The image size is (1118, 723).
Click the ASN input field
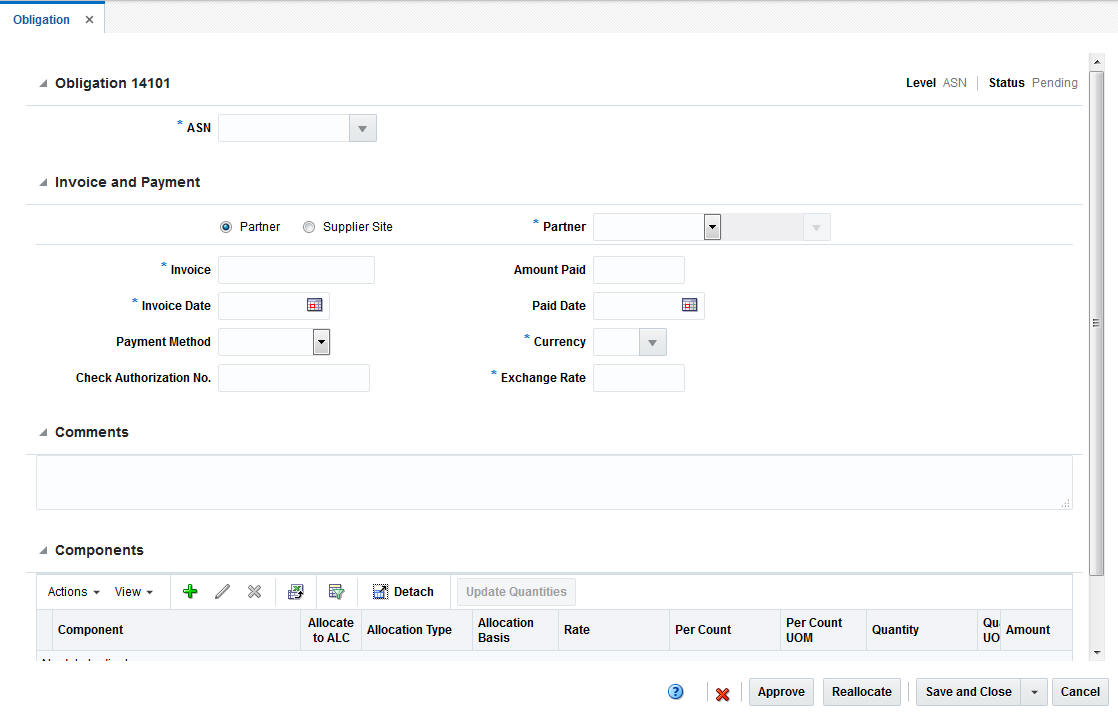pyautogui.click(x=284, y=128)
